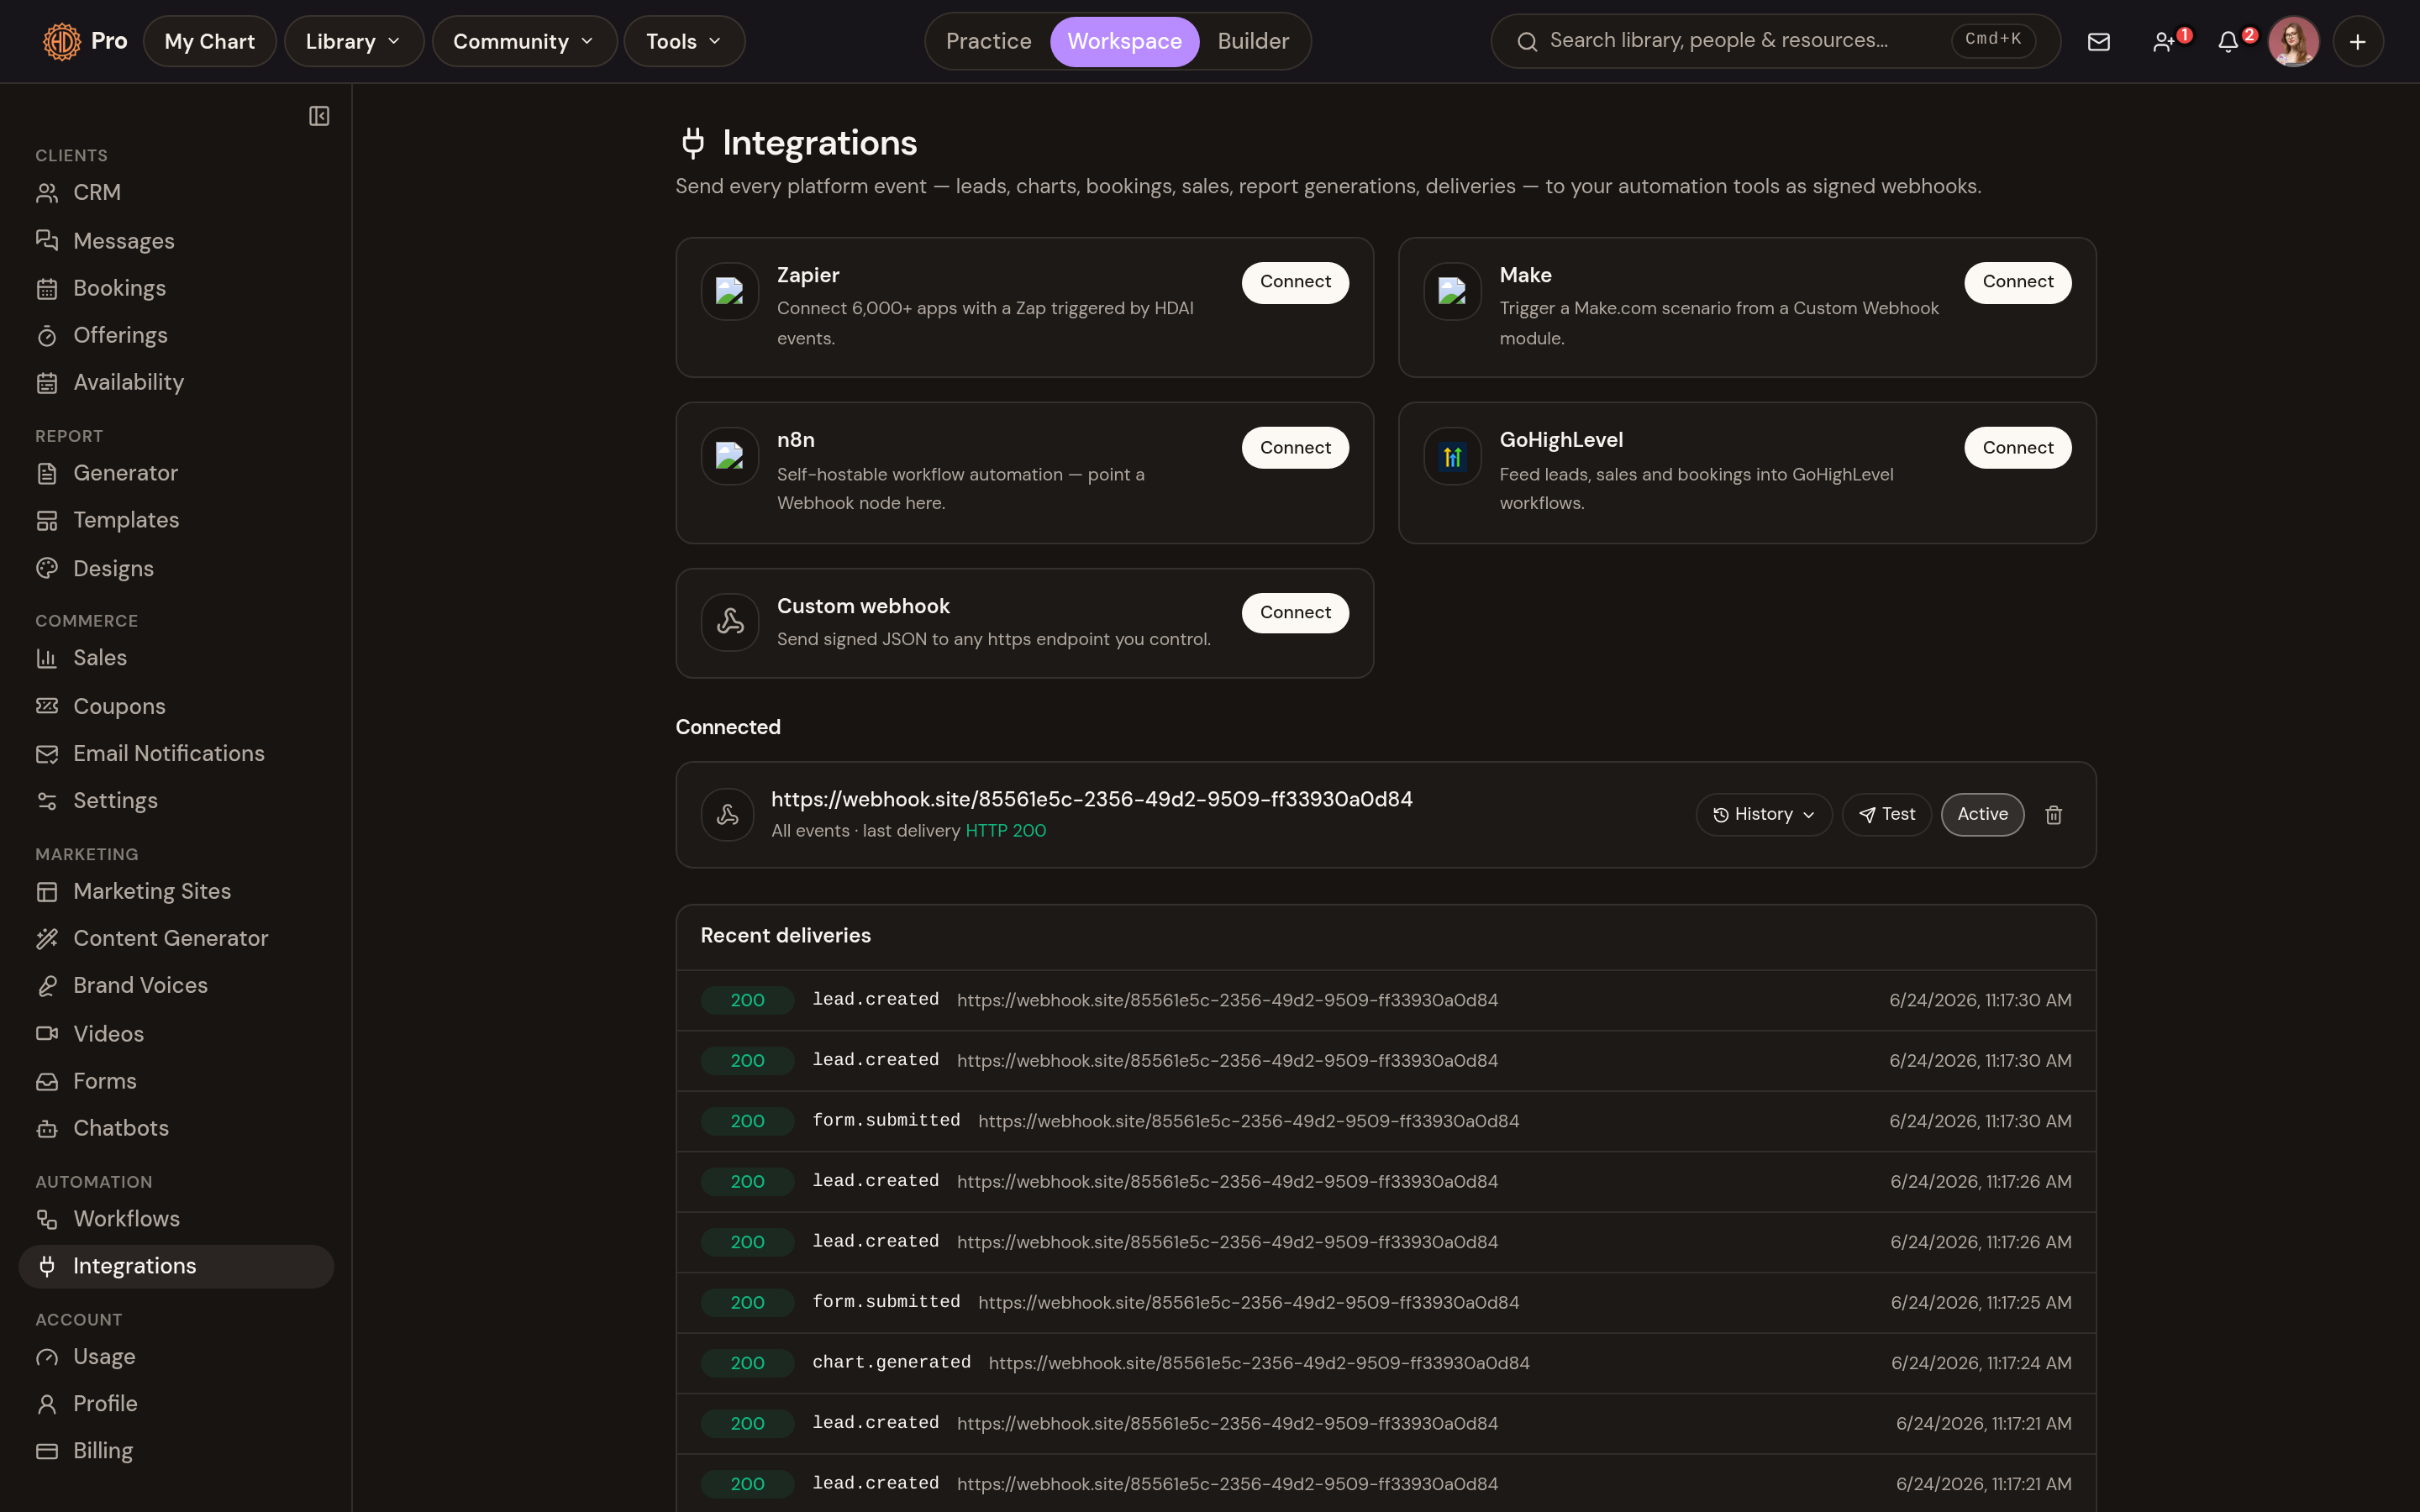
Task: Open the user profile avatar
Action: 2293,41
